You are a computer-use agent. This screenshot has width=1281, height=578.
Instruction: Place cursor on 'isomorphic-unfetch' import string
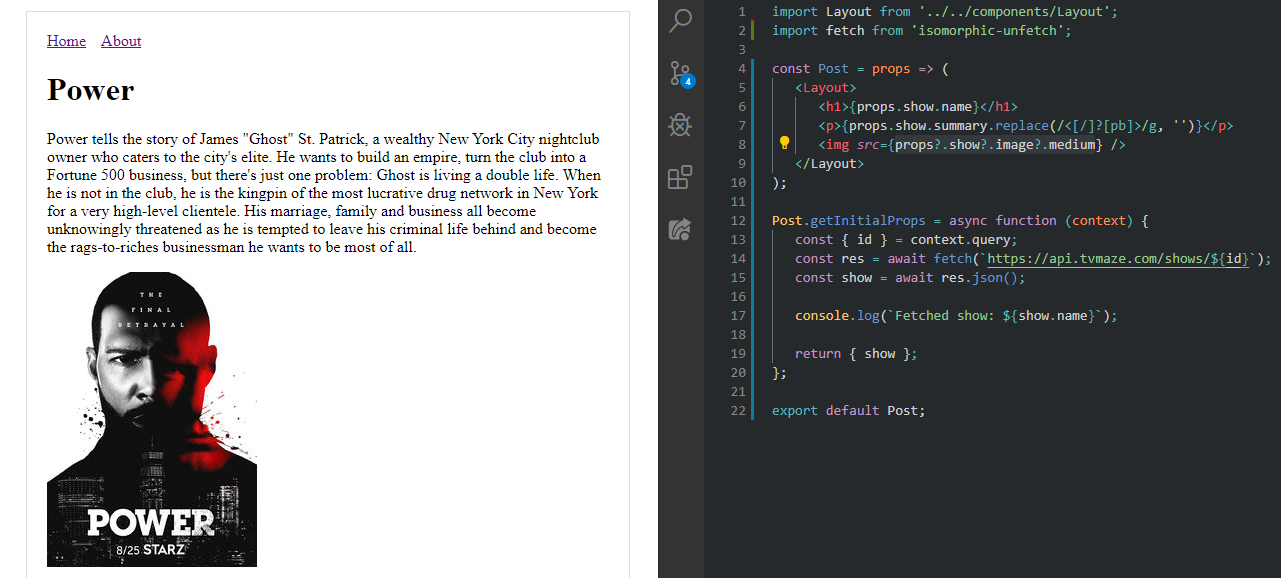(x=990, y=31)
